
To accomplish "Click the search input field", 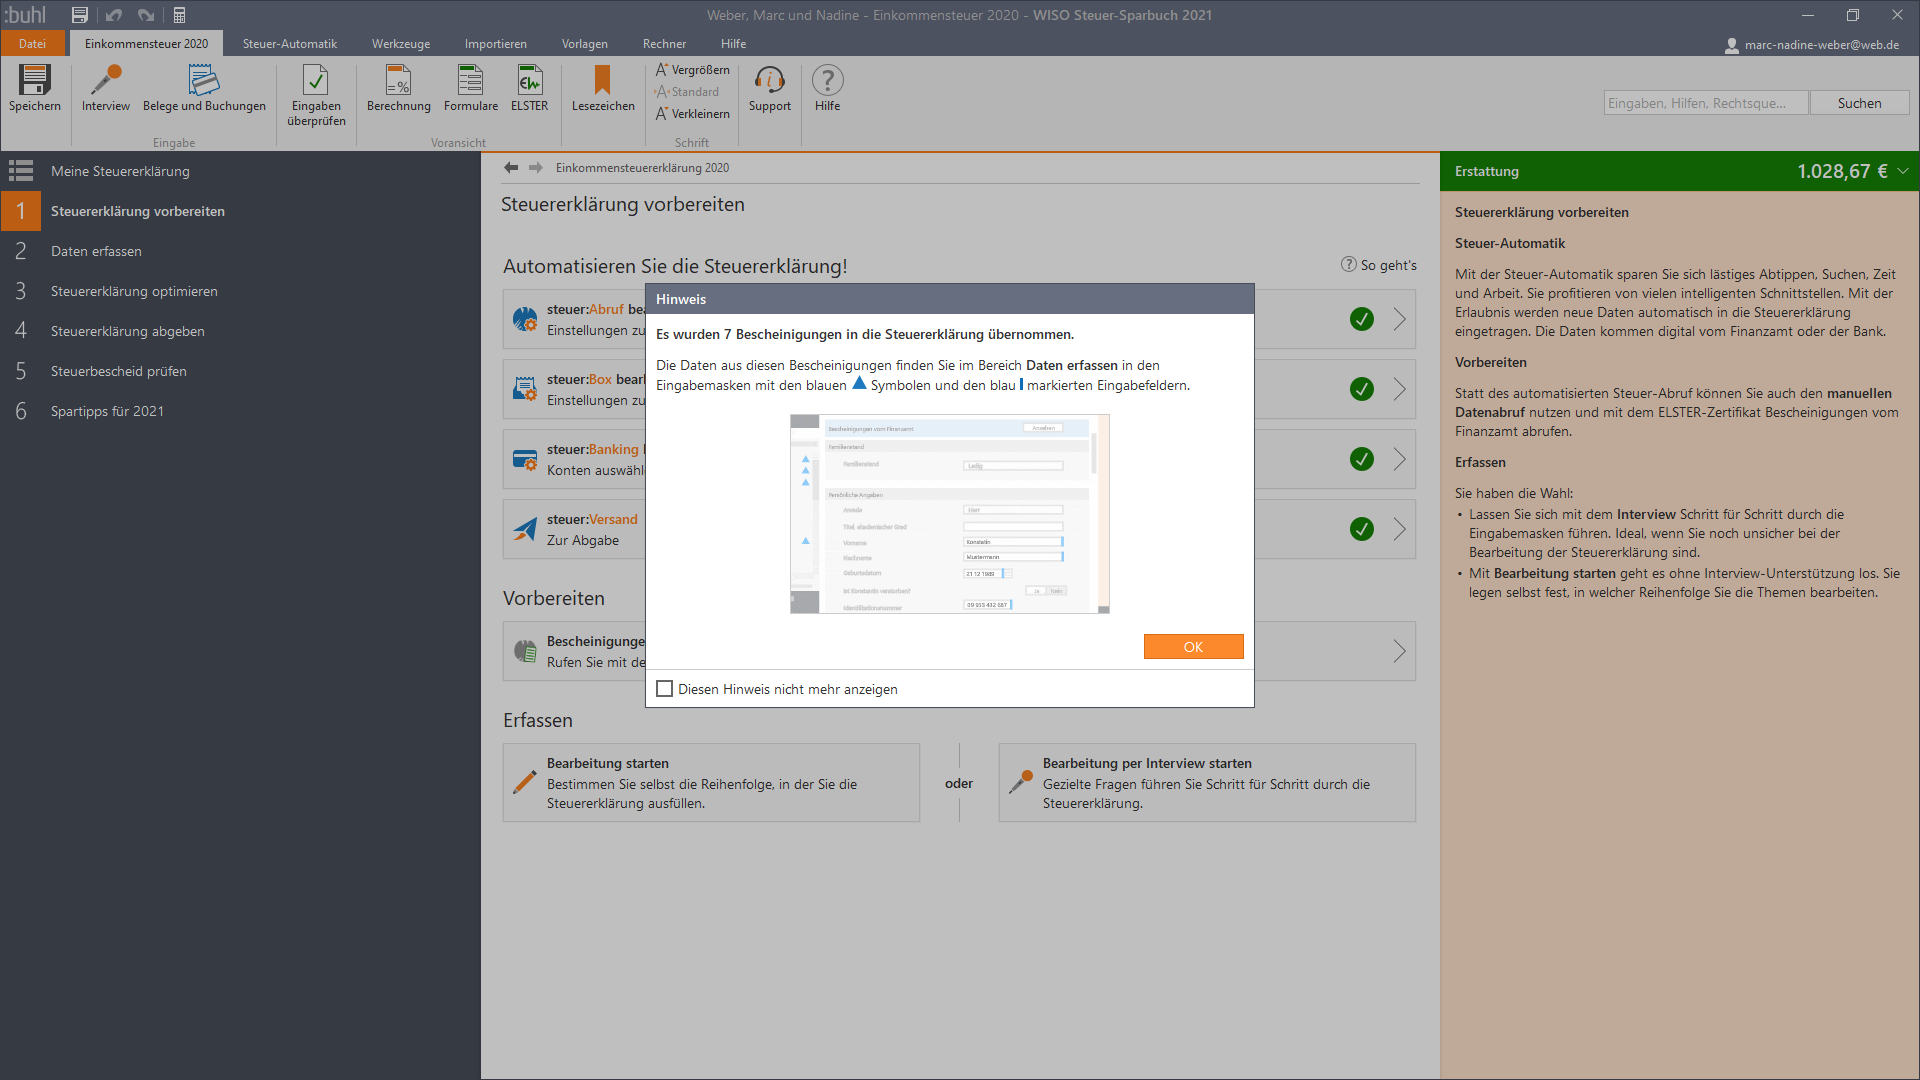I will pos(1705,103).
